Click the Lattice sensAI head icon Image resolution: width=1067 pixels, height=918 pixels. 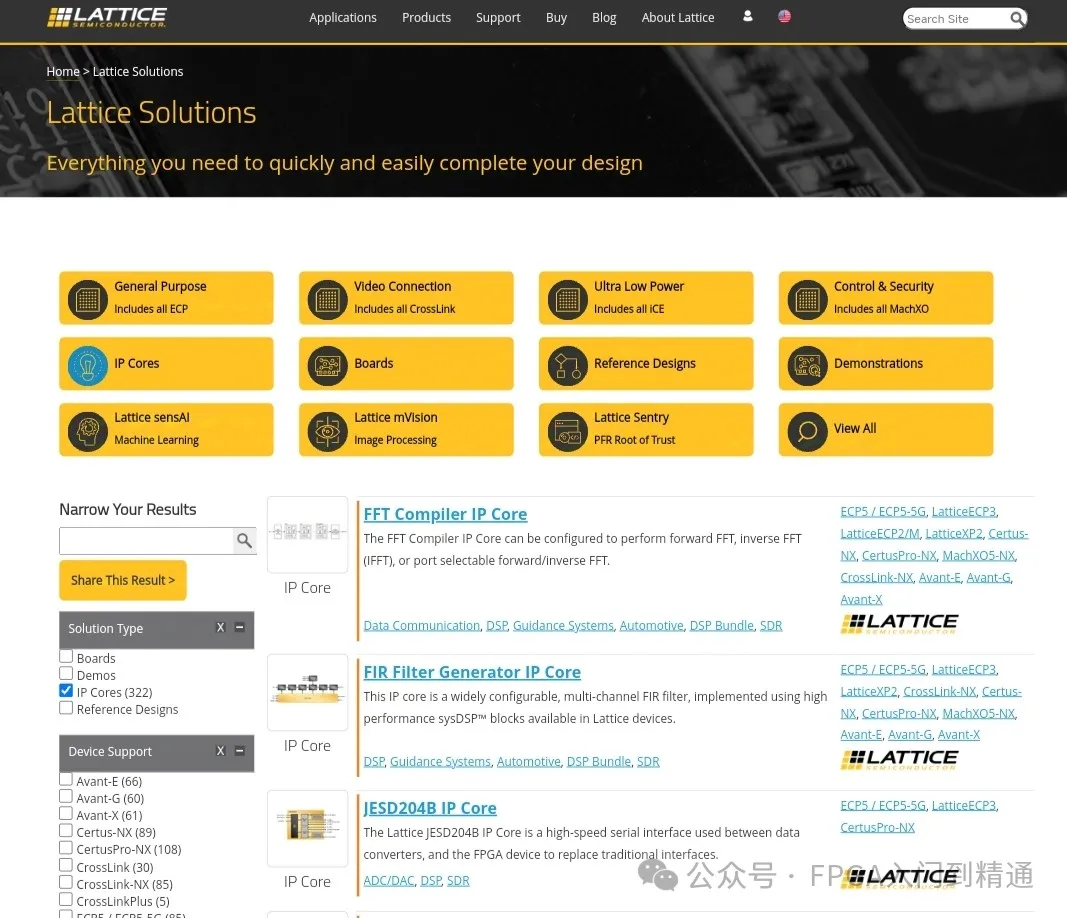(87, 431)
